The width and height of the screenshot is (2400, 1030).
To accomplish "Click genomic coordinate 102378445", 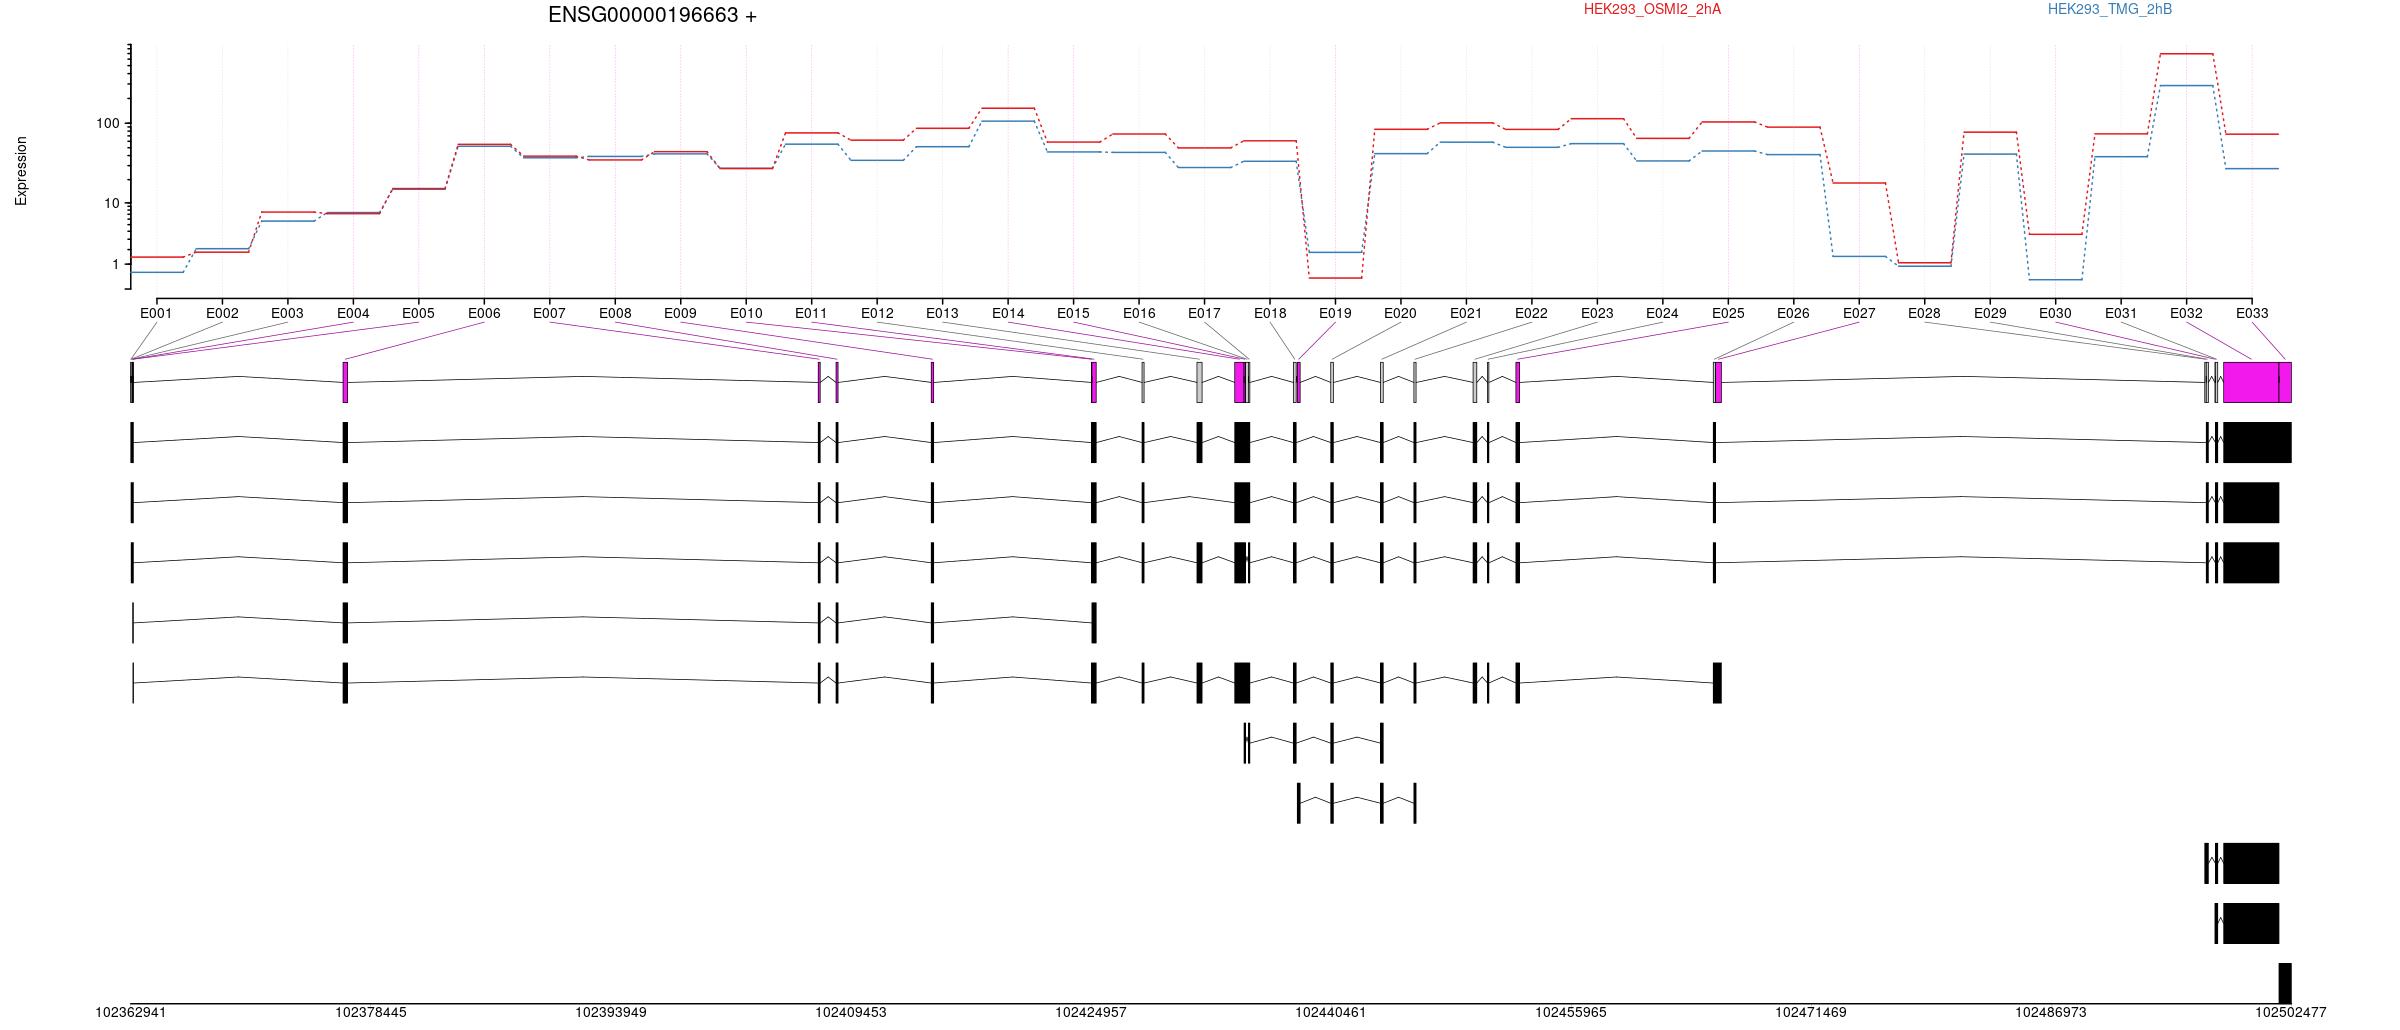I will (371, 1013).
